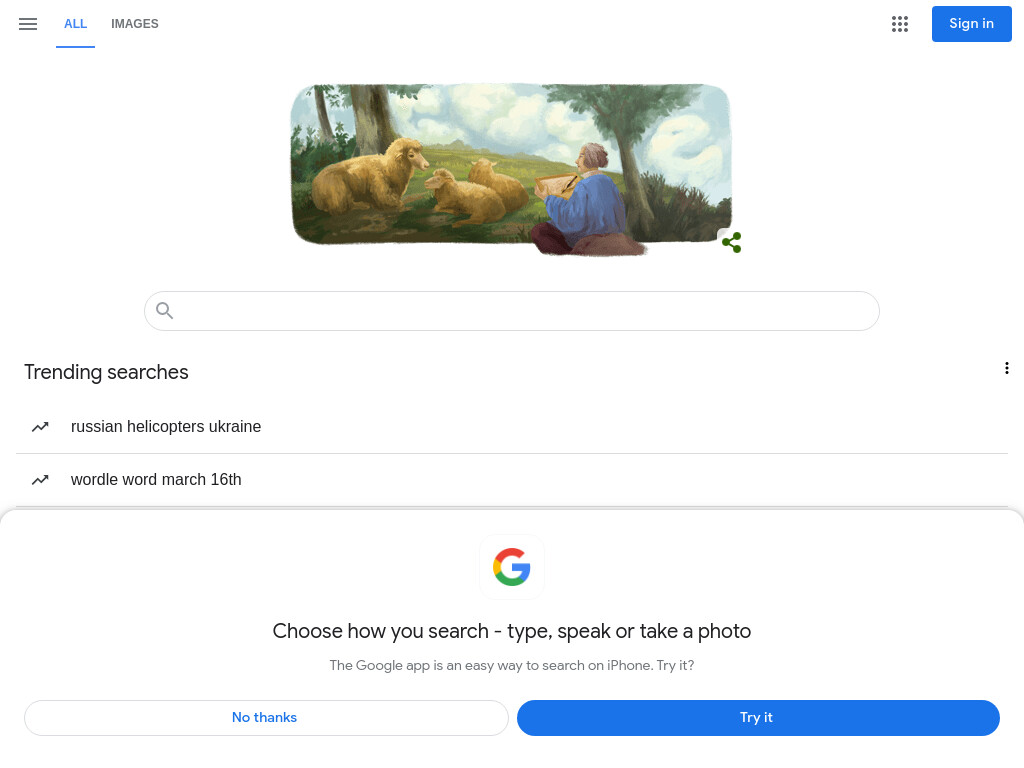Accept the Google app offer with Try it

[758, 718]
